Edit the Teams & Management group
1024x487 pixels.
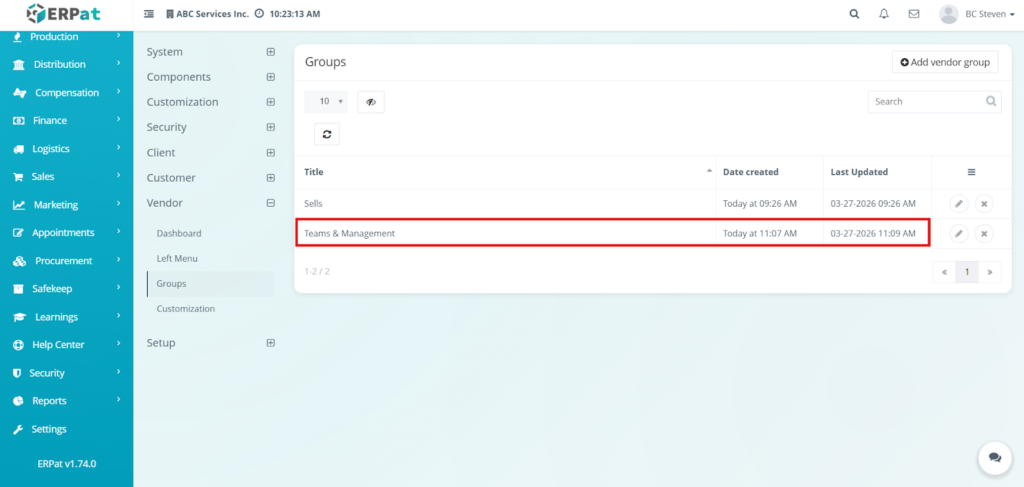958,233
